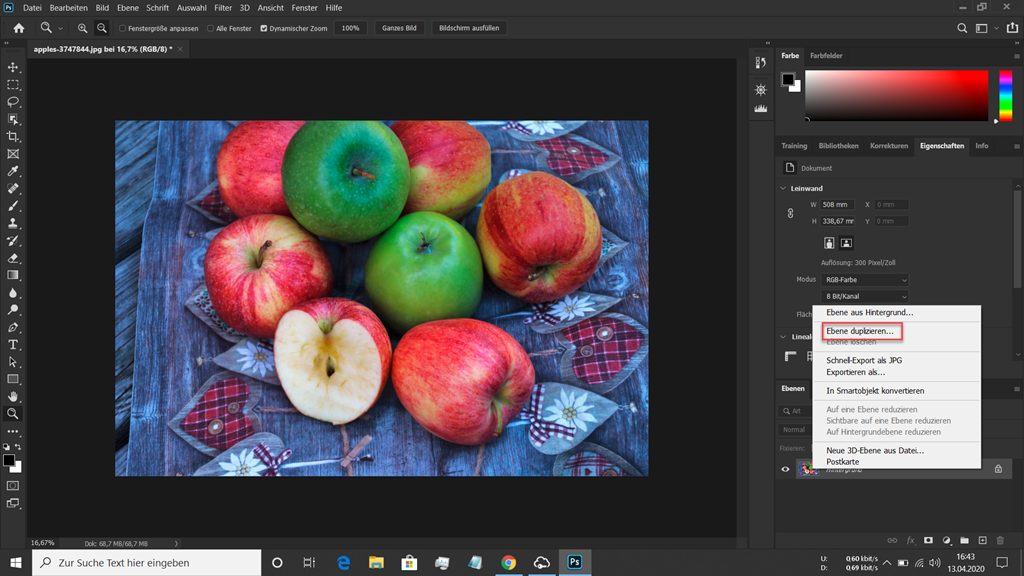This screenshot has height=576, width=1024.
Task: Select the Object Selection tool
Action: coord(13,120)
